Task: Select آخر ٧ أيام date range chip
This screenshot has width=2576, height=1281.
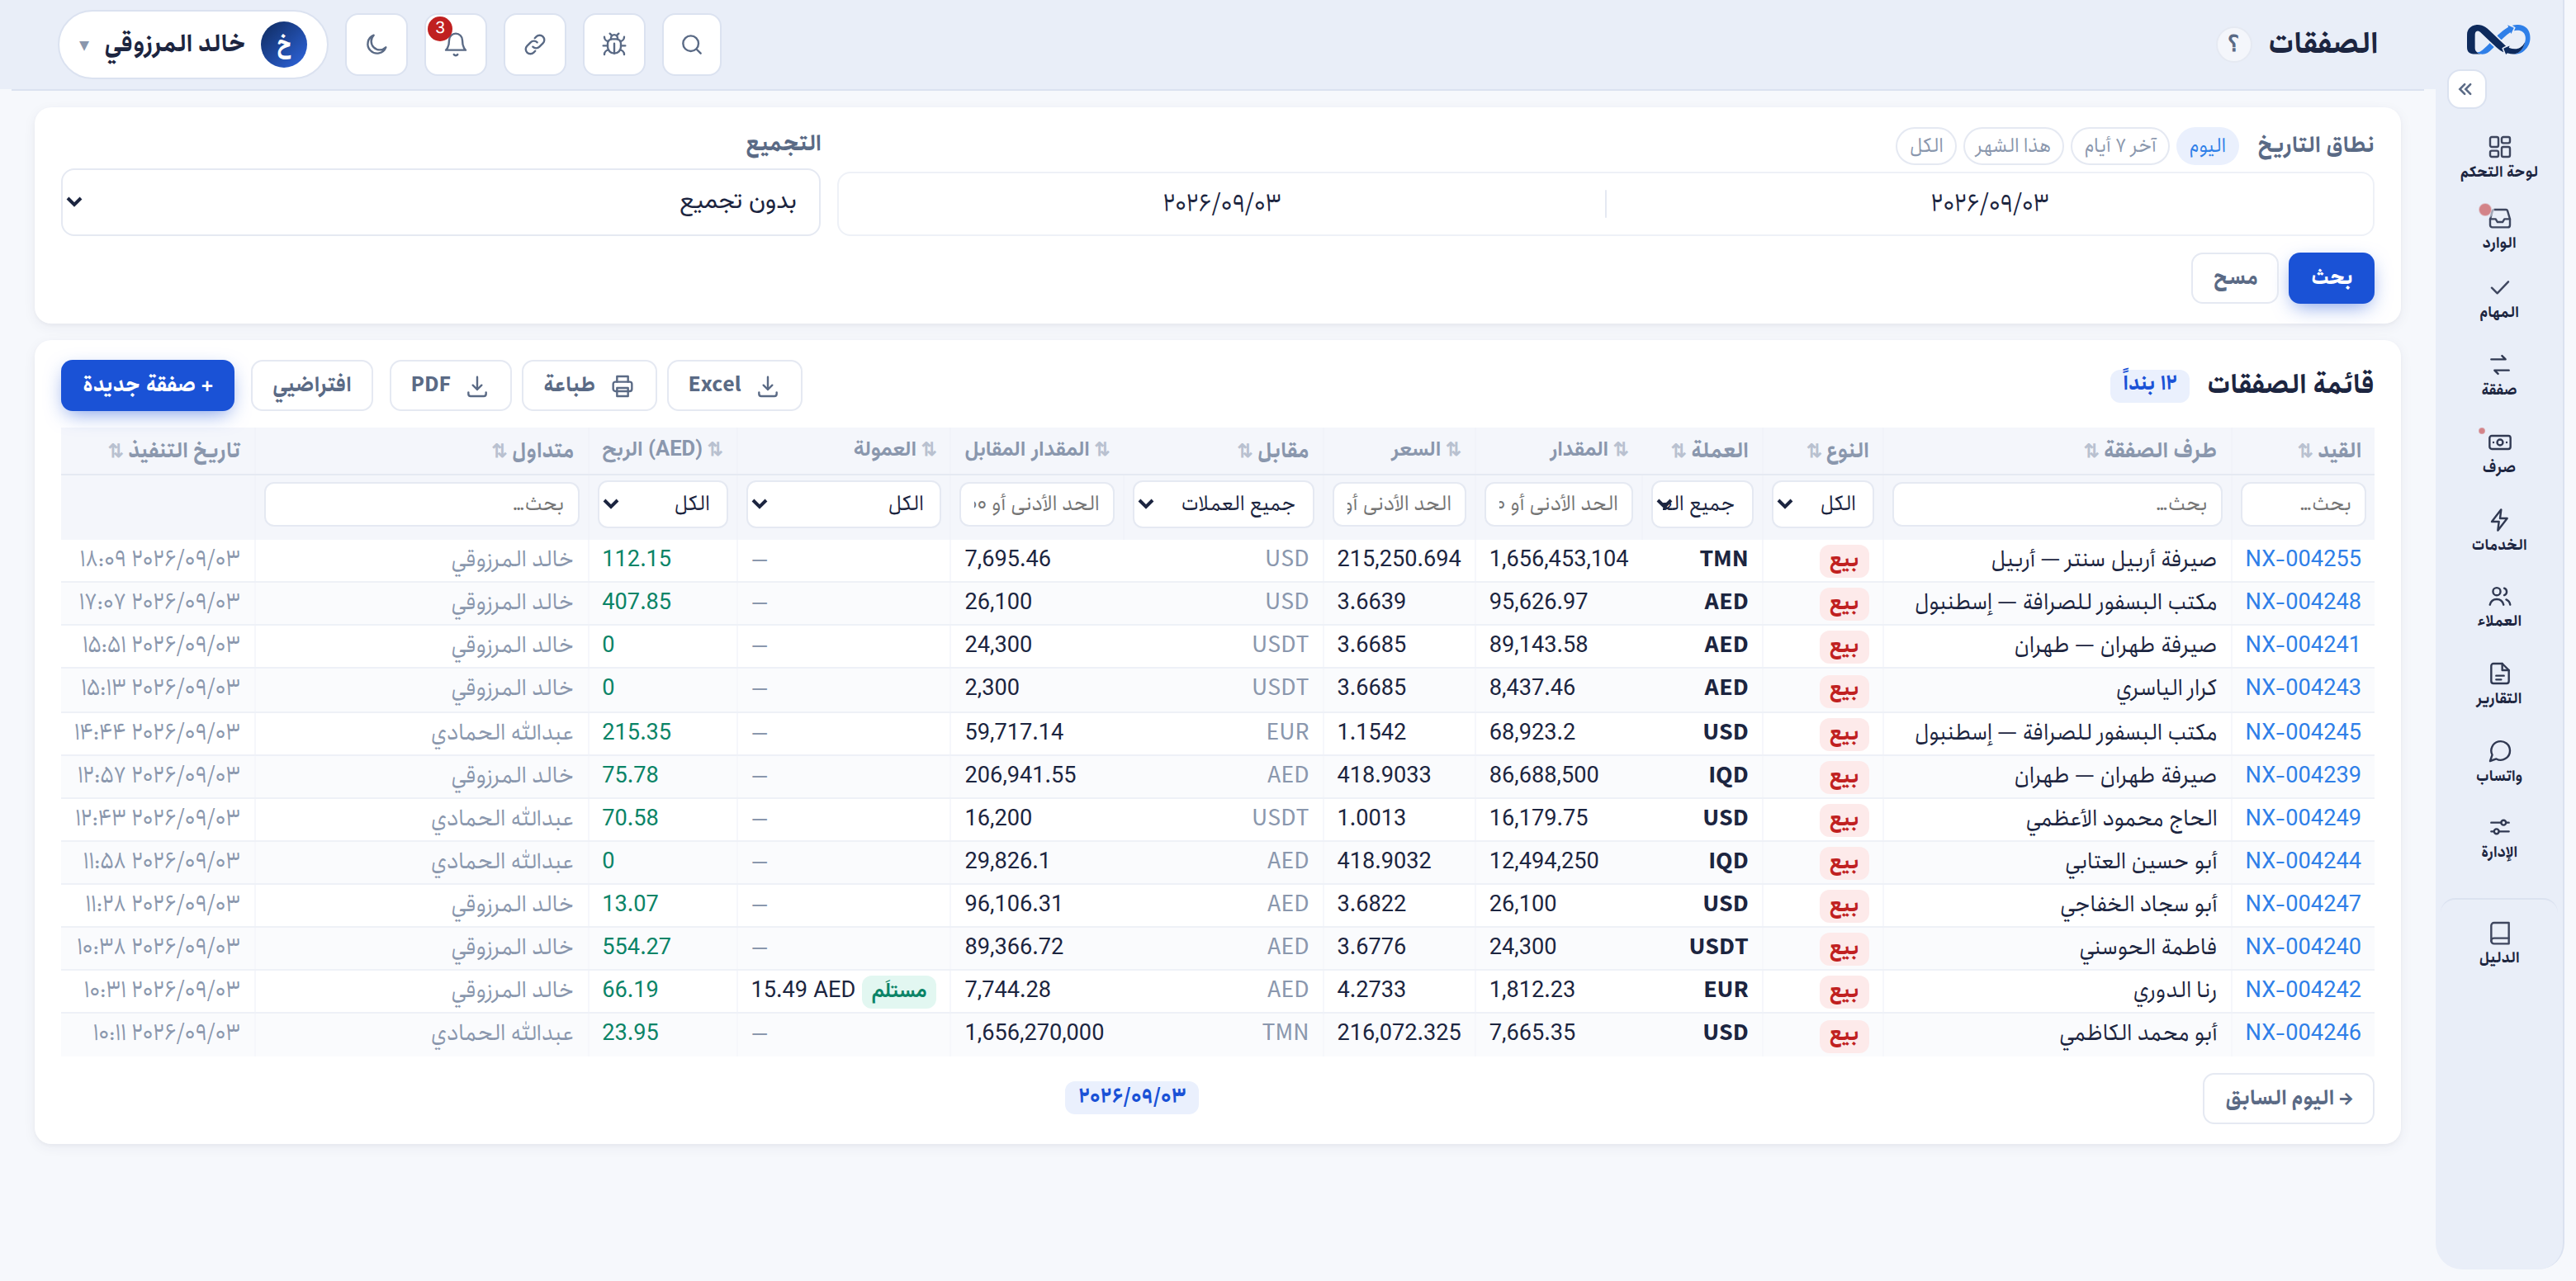Action: (x=2120, y=147)
